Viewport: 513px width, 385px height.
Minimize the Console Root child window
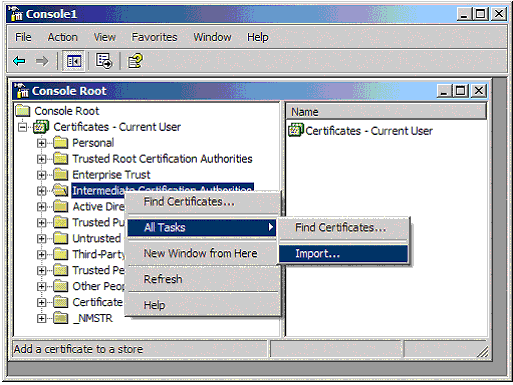[444, 91]
